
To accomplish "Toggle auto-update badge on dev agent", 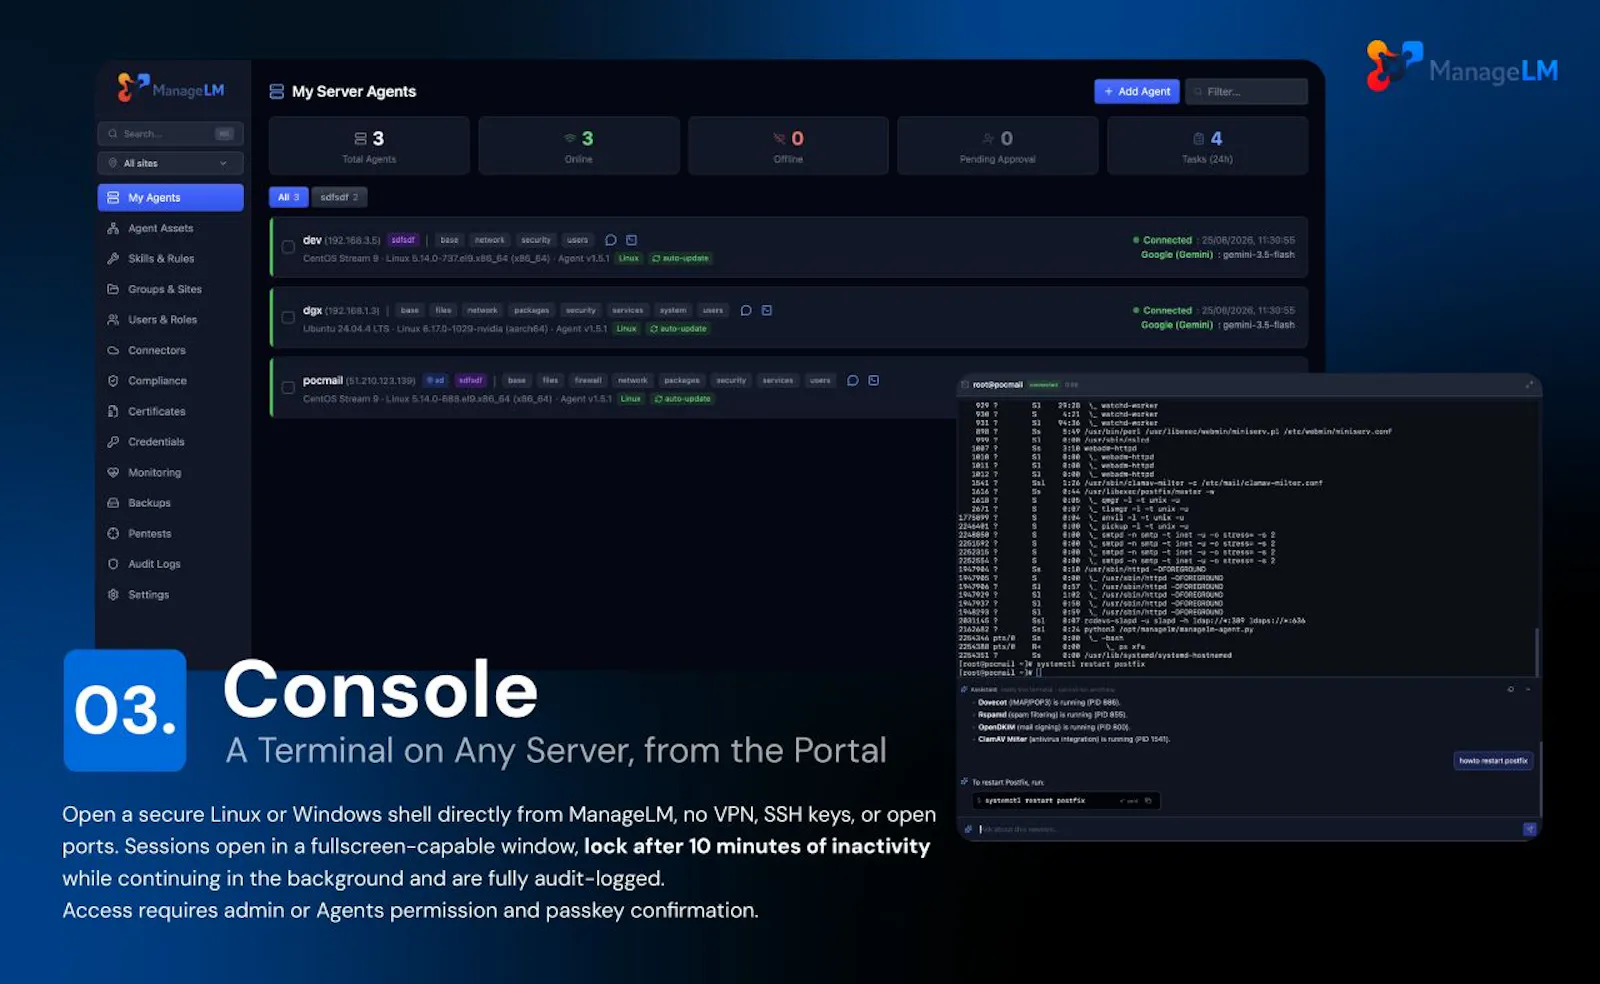I will tap(680, 258).
